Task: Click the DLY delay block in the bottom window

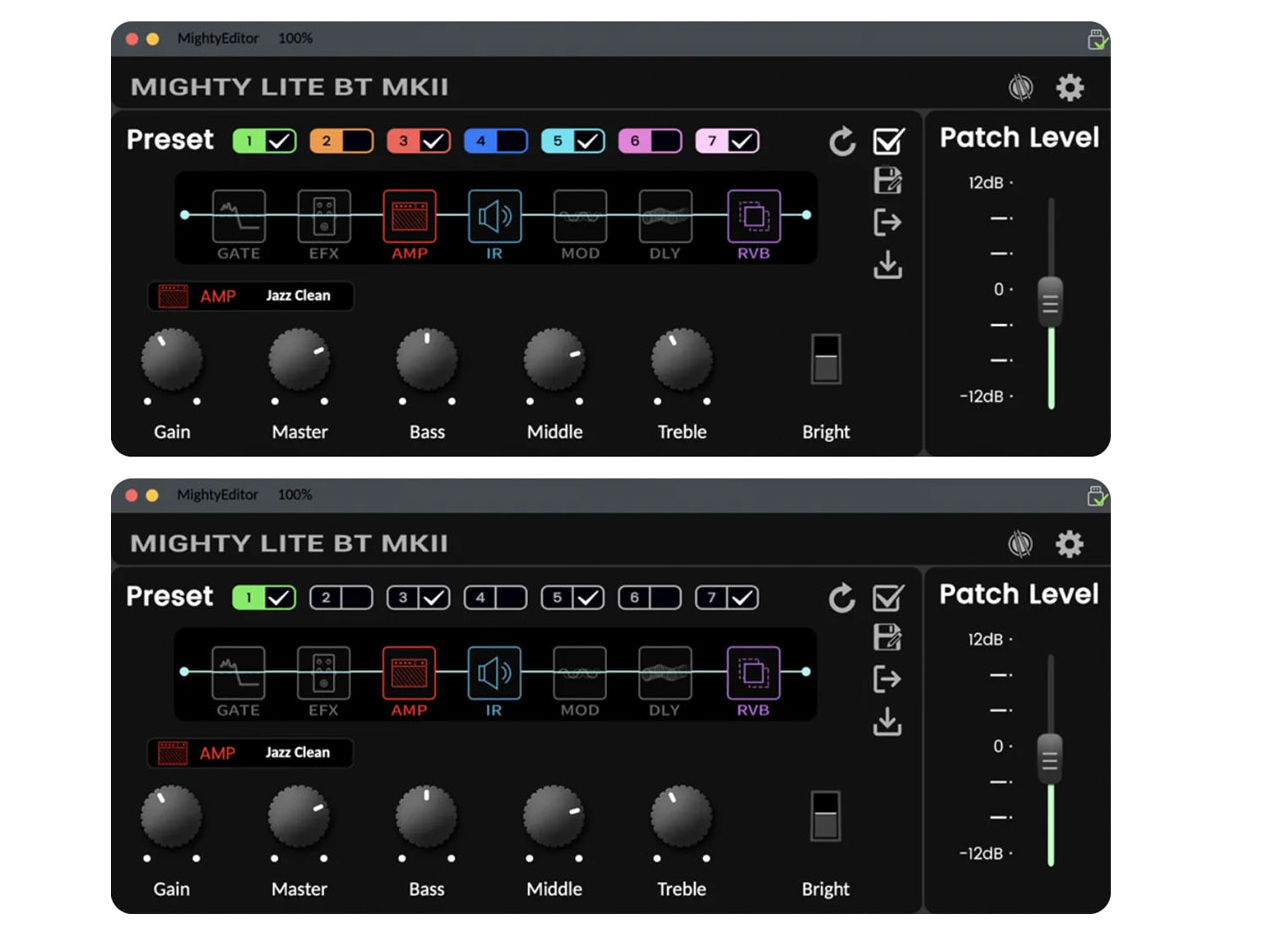Action: [665, 673]
